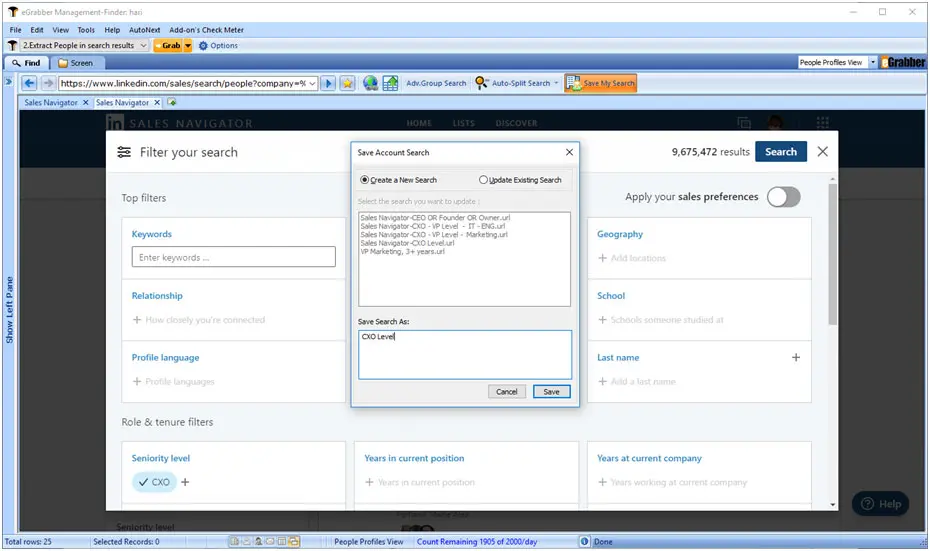Open the Edit menu

(x=37, y=30)
